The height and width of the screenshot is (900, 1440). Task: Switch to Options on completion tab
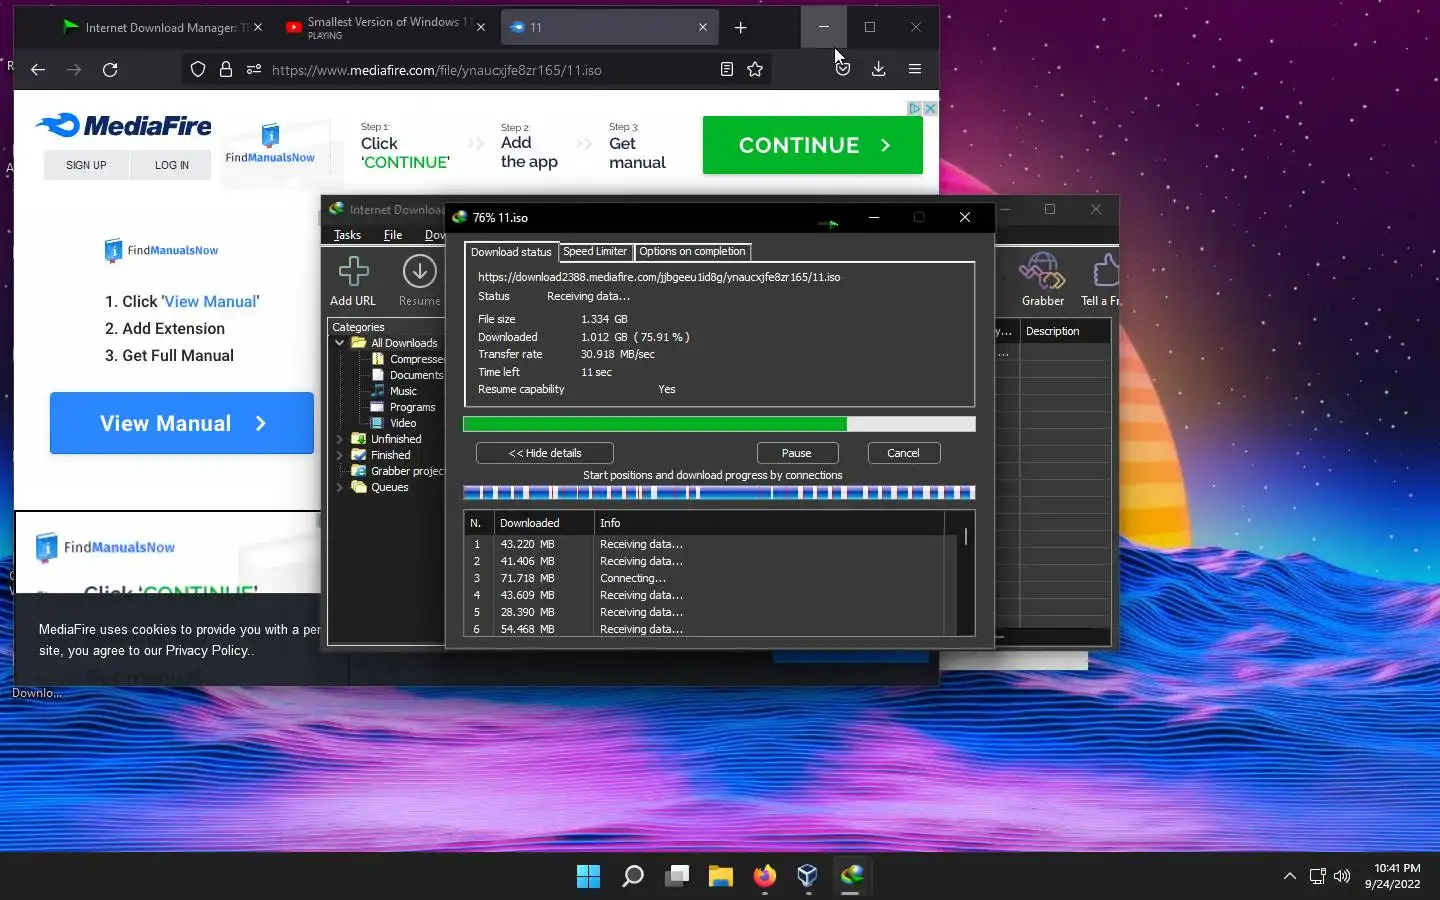[692, 251]
